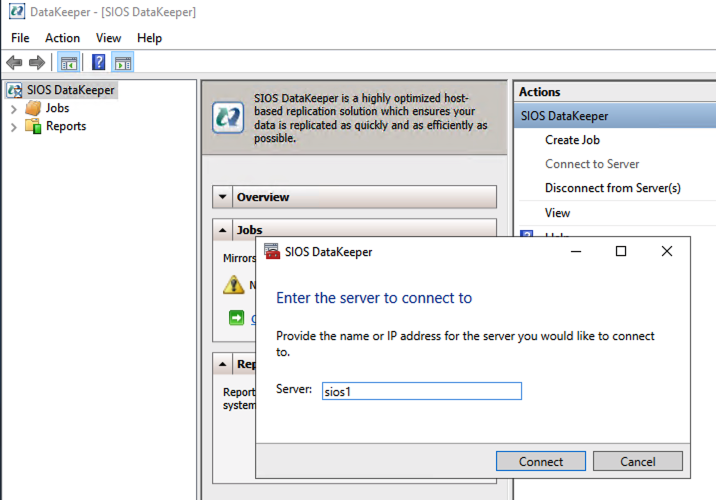The image size is (716, 500).
Task: Click the Actions pane title
Action: (539, 92)
